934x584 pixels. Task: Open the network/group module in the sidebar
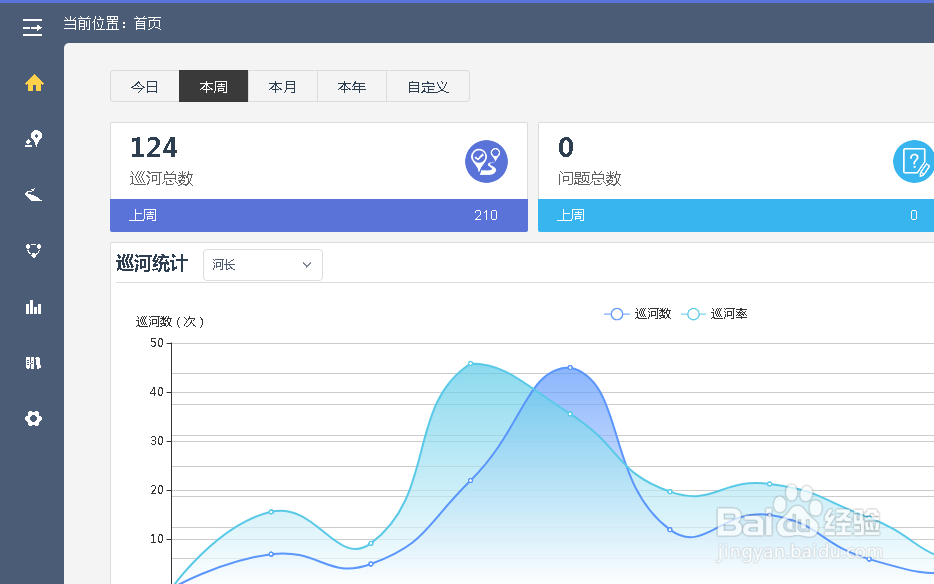click(32, 251)
